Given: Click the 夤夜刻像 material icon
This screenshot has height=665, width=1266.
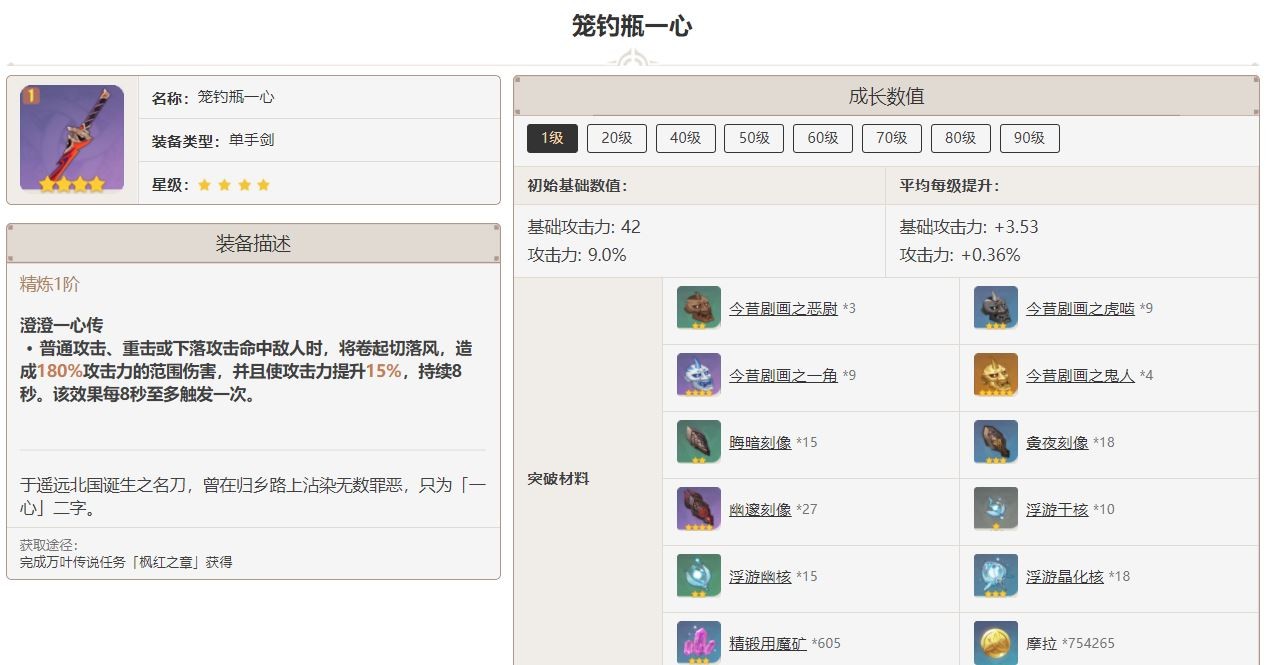Looking at the screenshot, I should [x=996, y=442].
